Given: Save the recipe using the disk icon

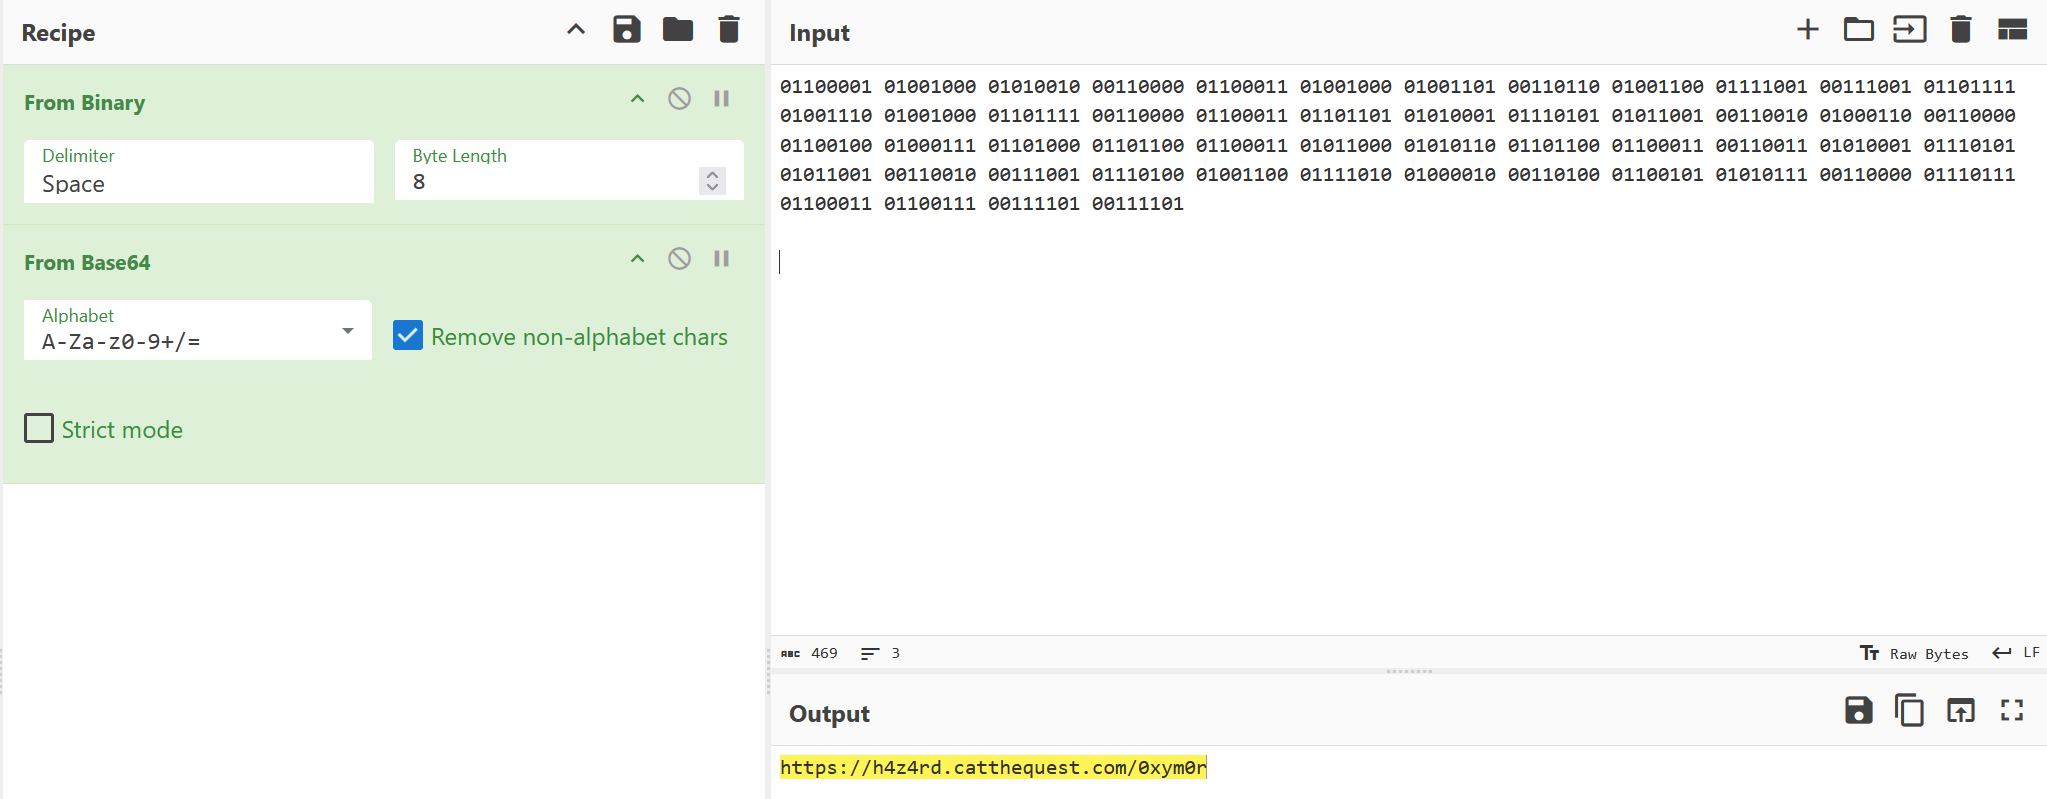Looking at the screenshot, I should pyautogui.click(x=626, y=30).
